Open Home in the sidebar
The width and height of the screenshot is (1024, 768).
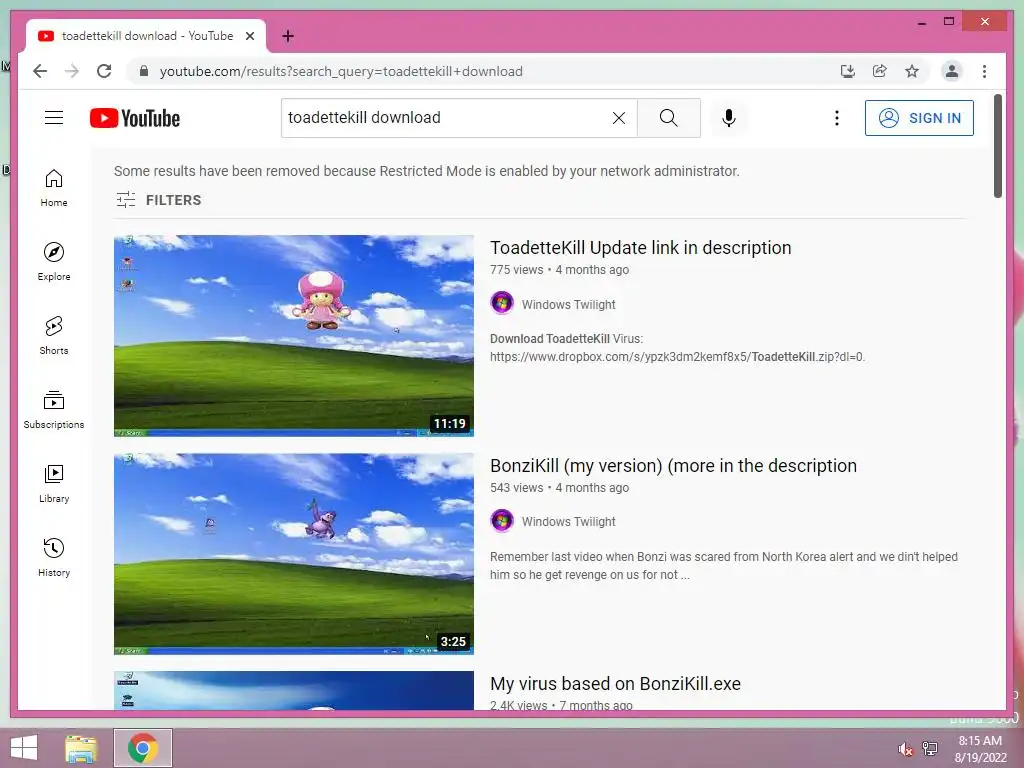pos(54,188)
